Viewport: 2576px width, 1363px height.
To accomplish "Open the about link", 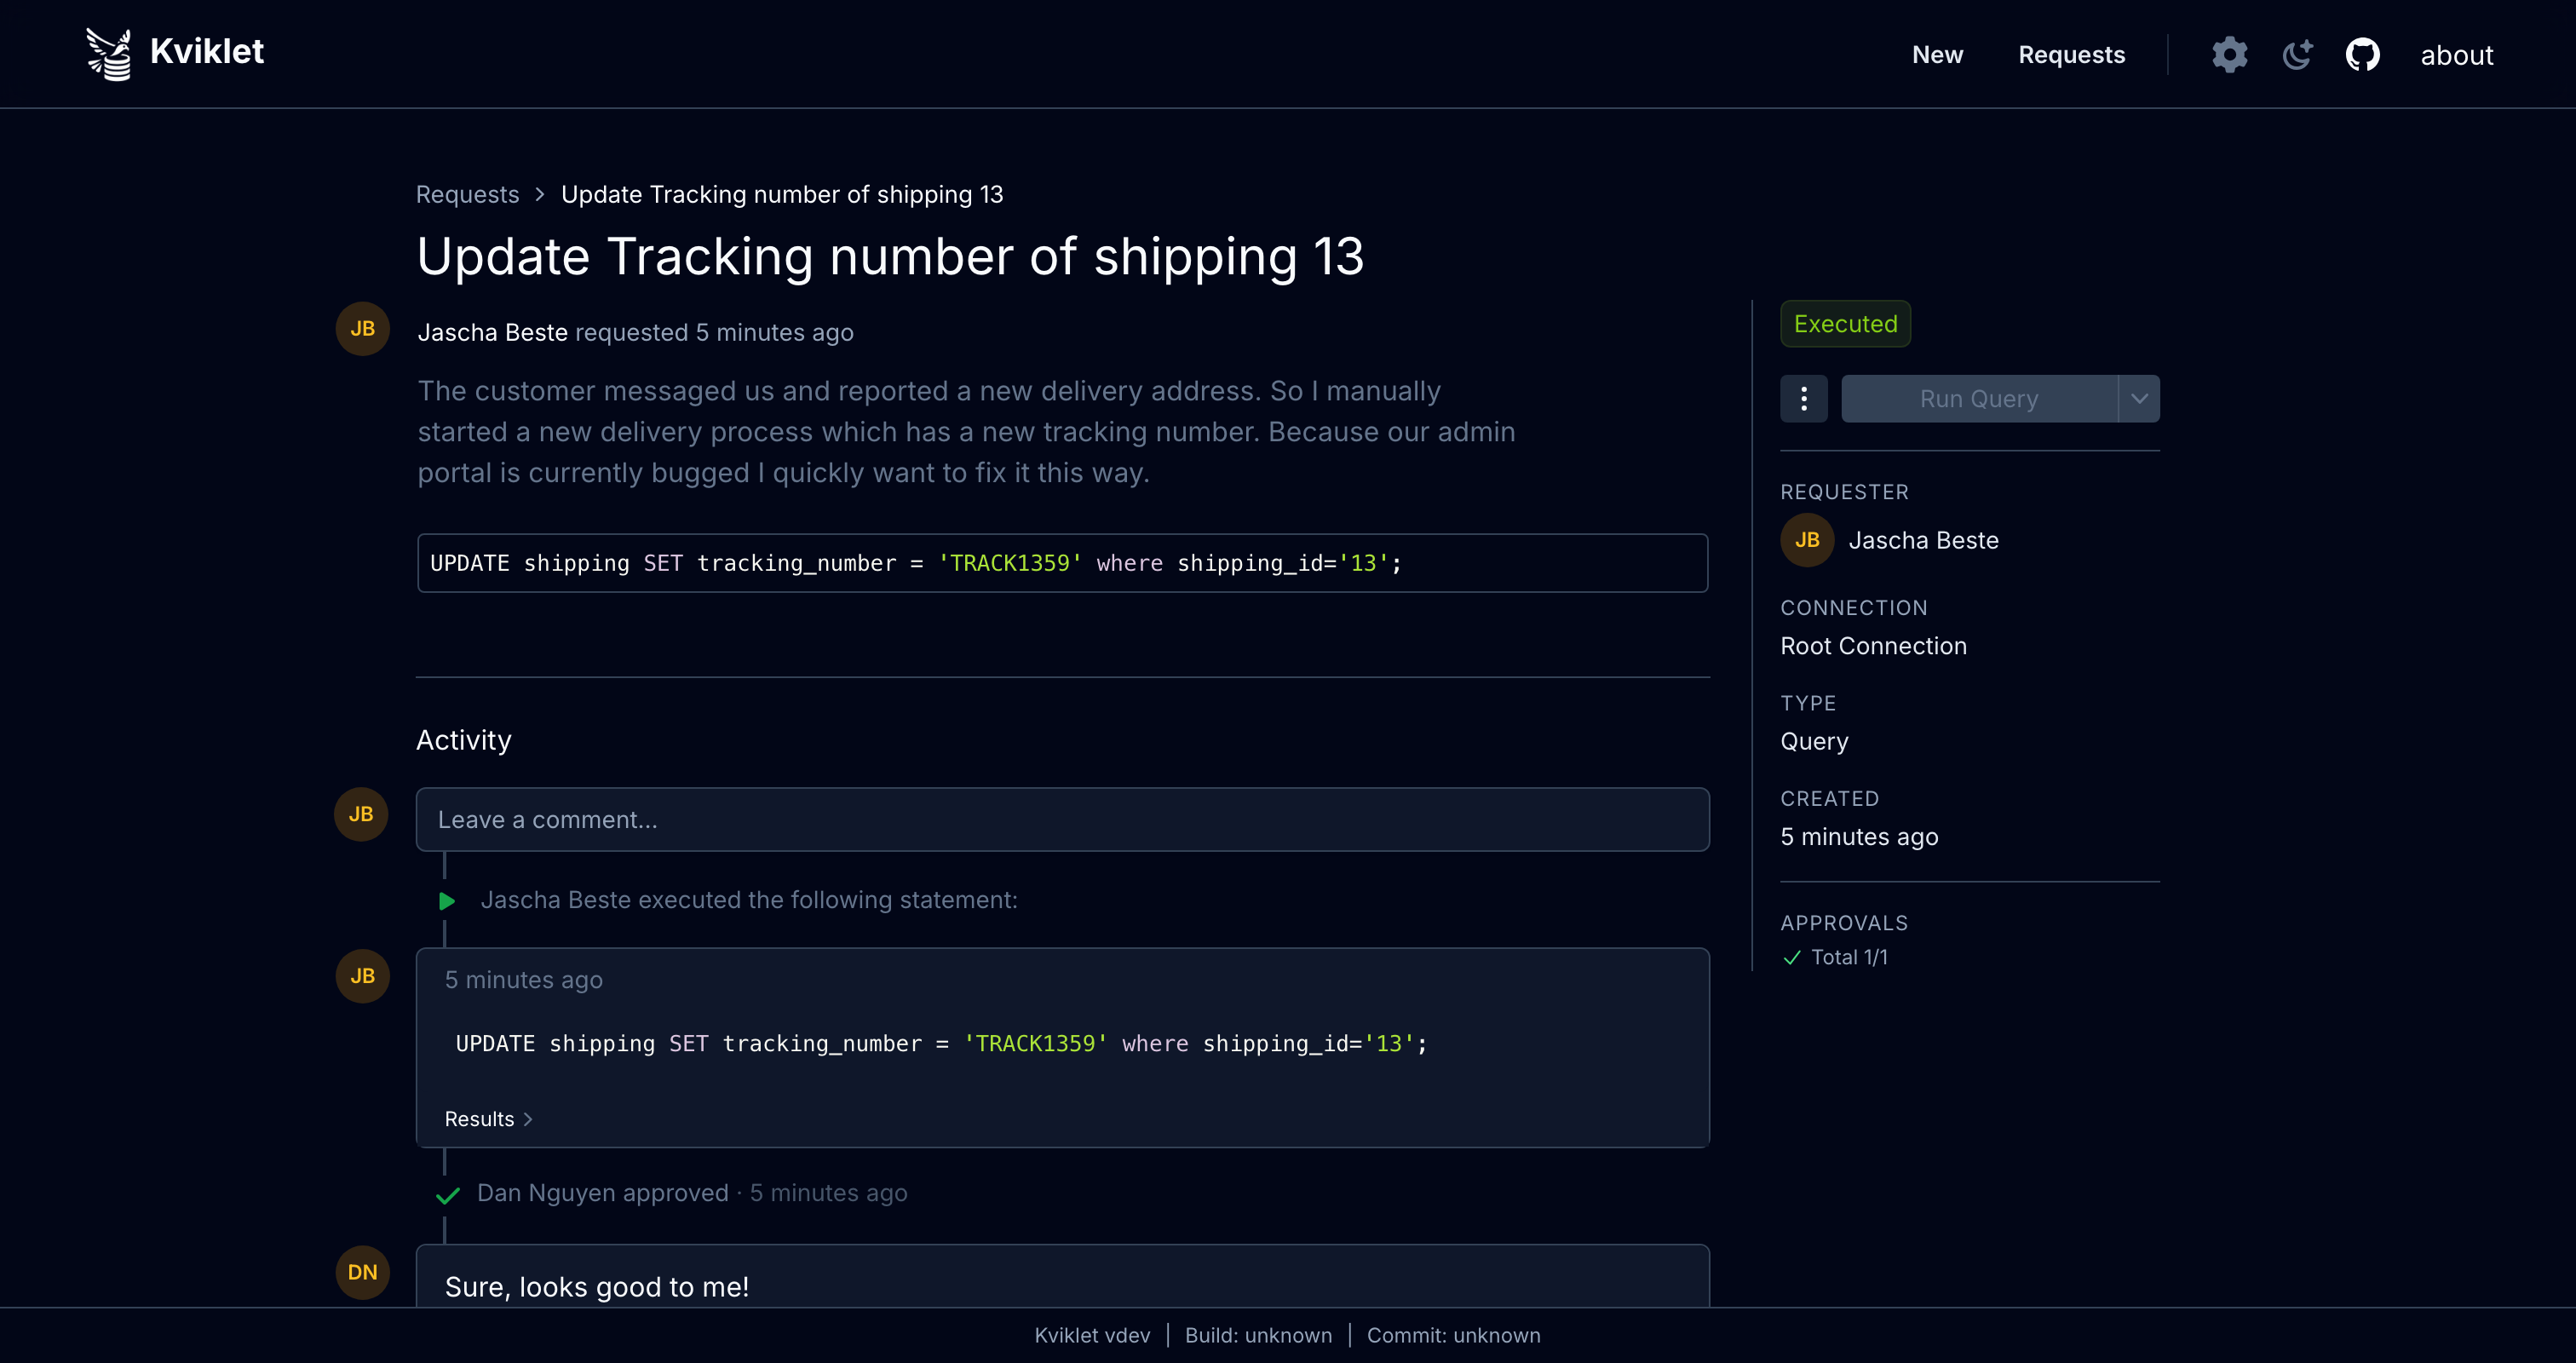I will (x=2456, y=55).
